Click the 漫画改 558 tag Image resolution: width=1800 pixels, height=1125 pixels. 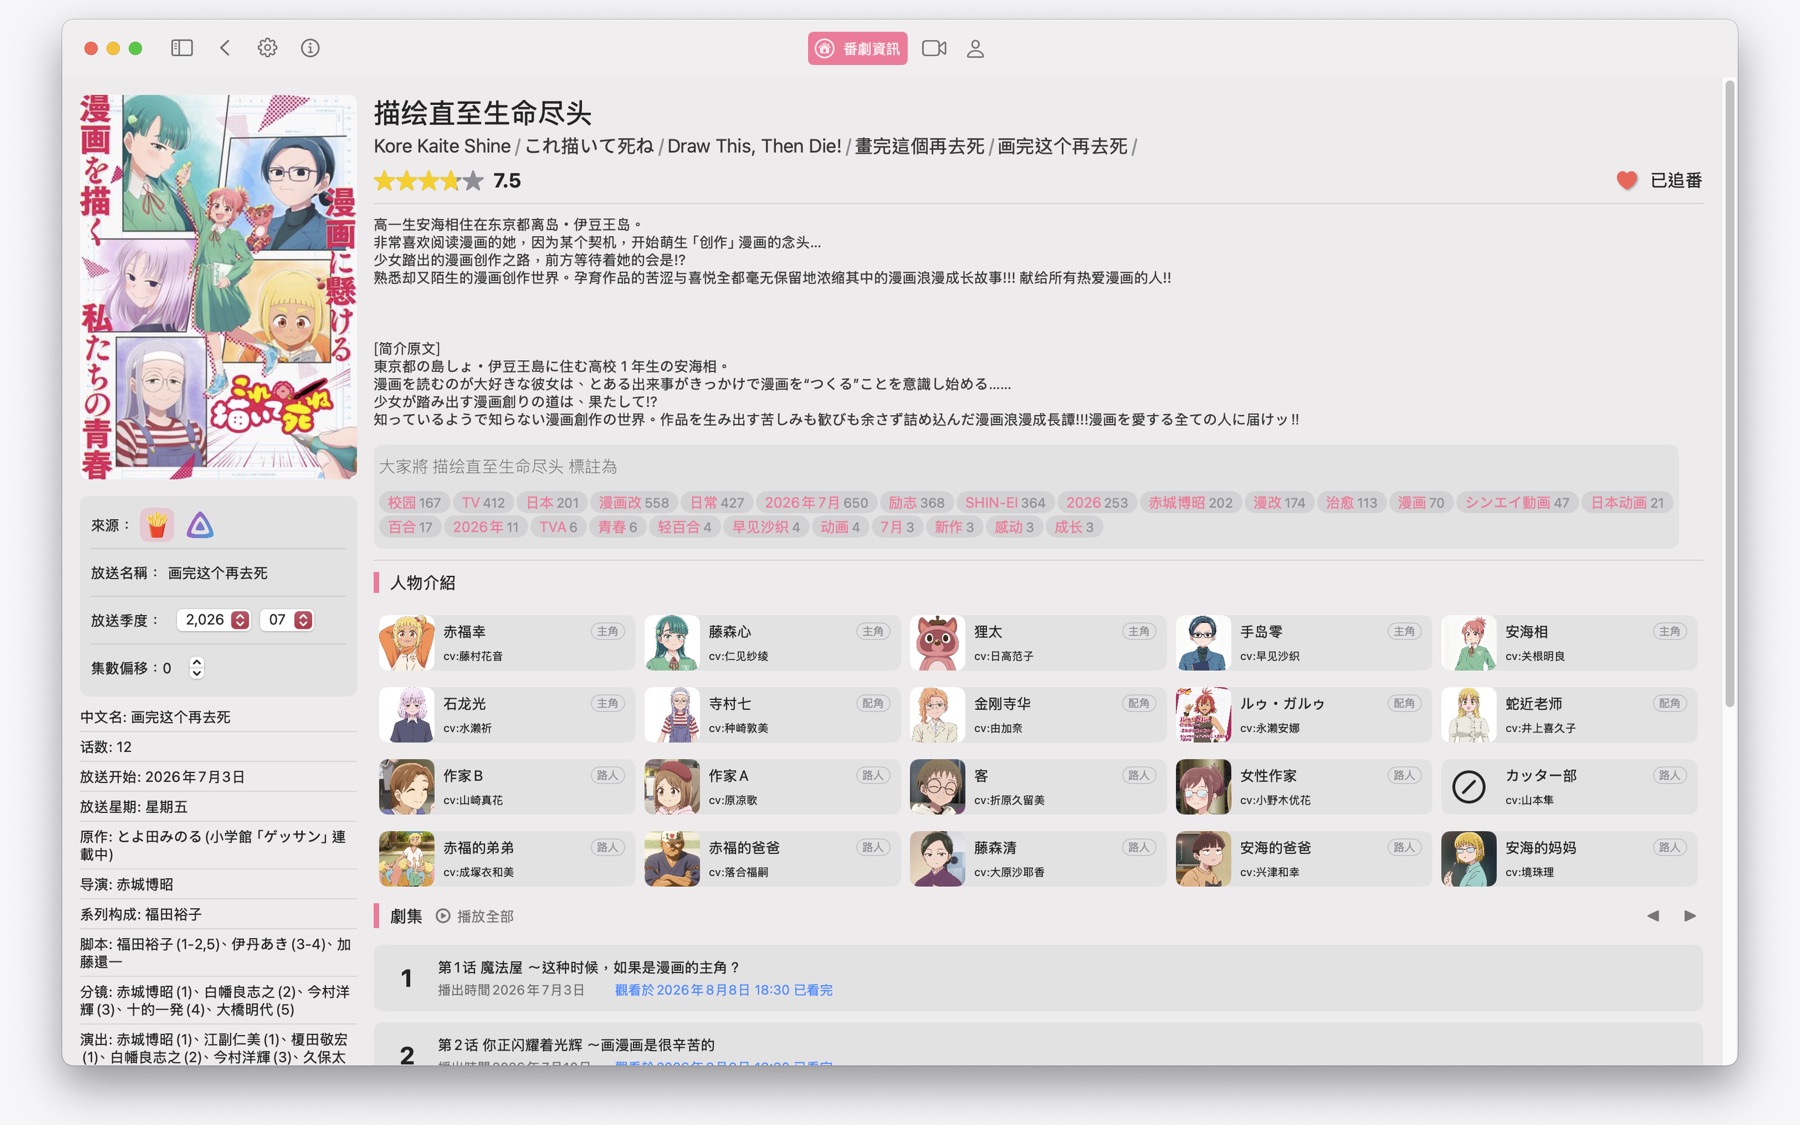pyautogui.click(x=634, y=503)
